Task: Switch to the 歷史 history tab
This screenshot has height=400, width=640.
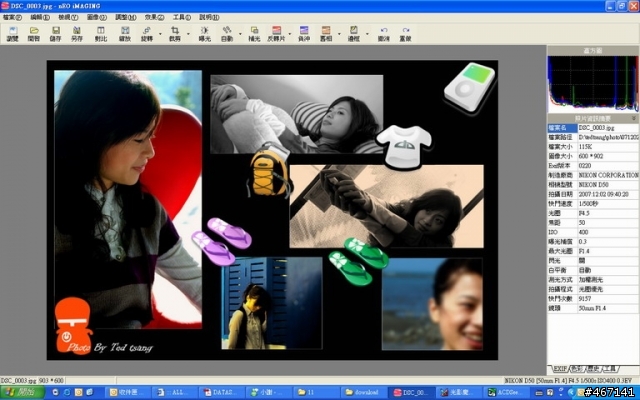Action: (x=593, y=369)
